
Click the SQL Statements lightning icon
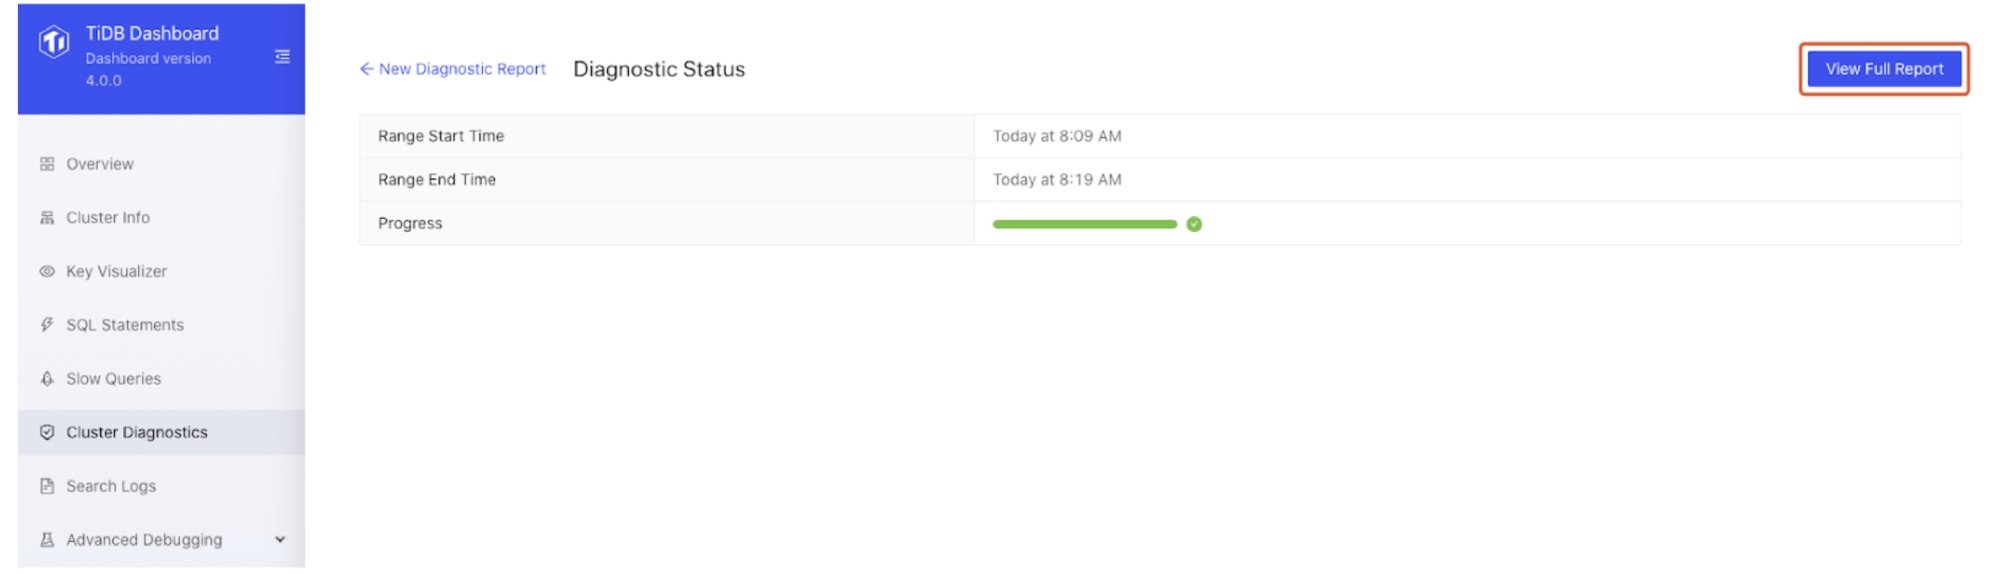[47, 325]
